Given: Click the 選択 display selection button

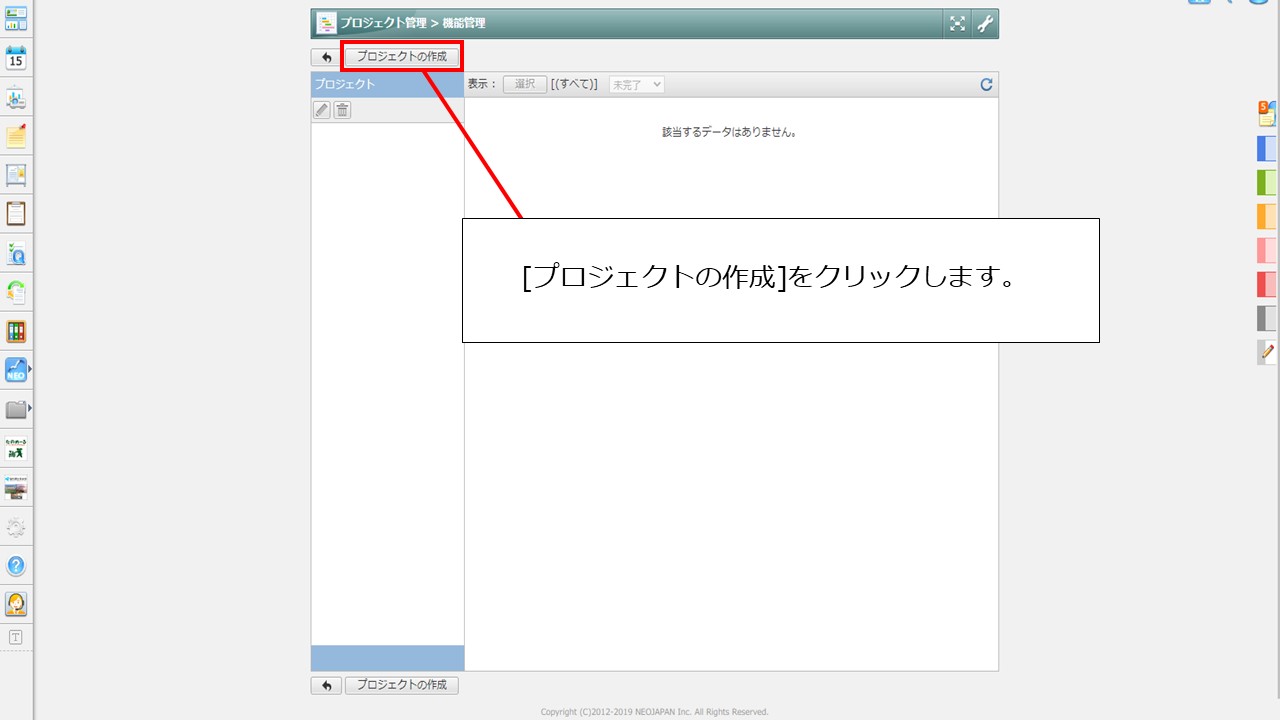Looking at the screenshot, I should pos(525,85).
